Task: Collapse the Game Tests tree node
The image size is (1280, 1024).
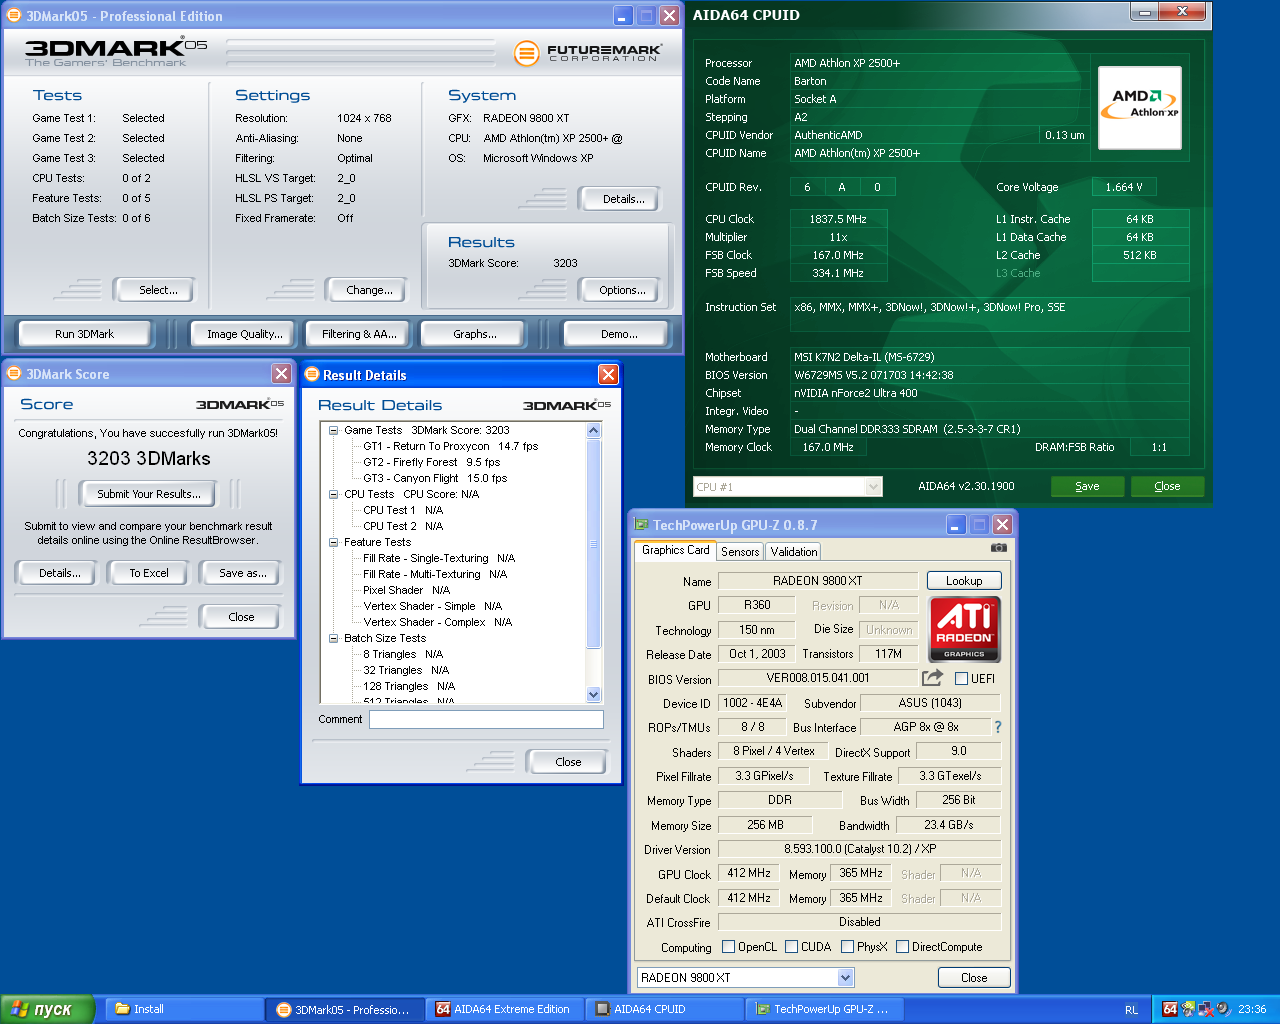Action: (x=334, y=430)
